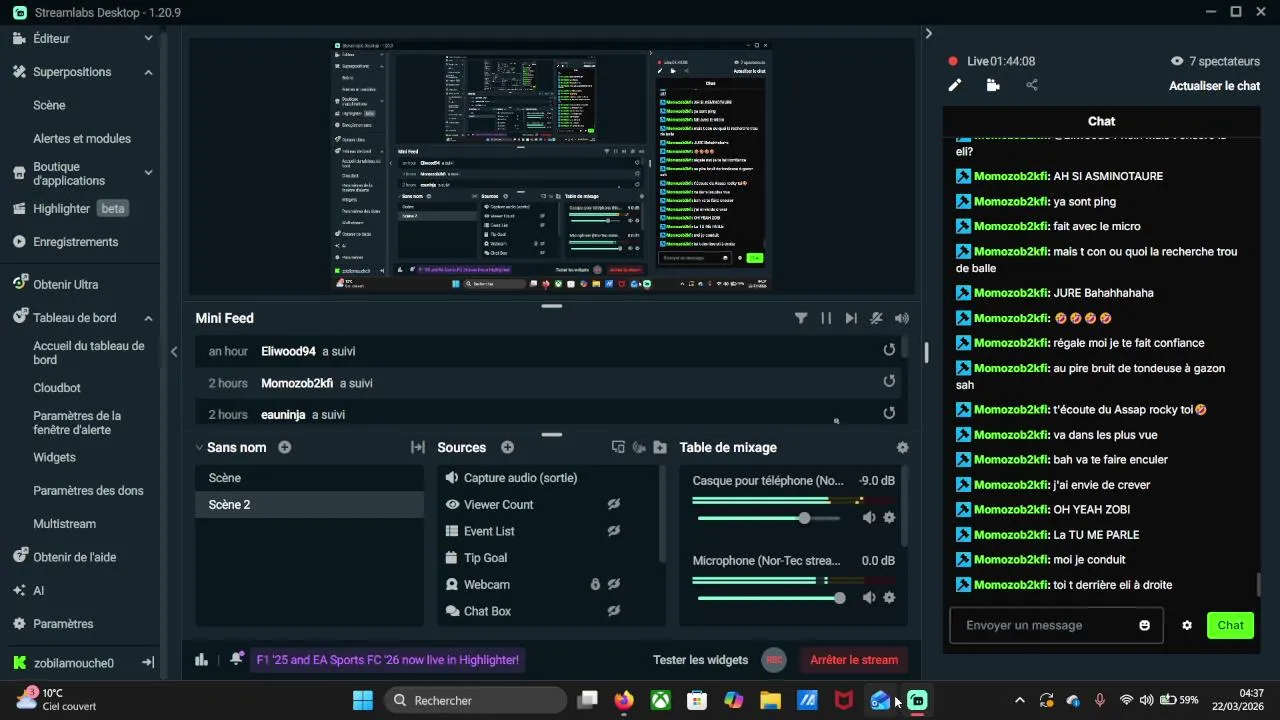The height and width of the screenshot is (720, 1280).
Task: Click Tester les widgets
Action: click(700, 660)
